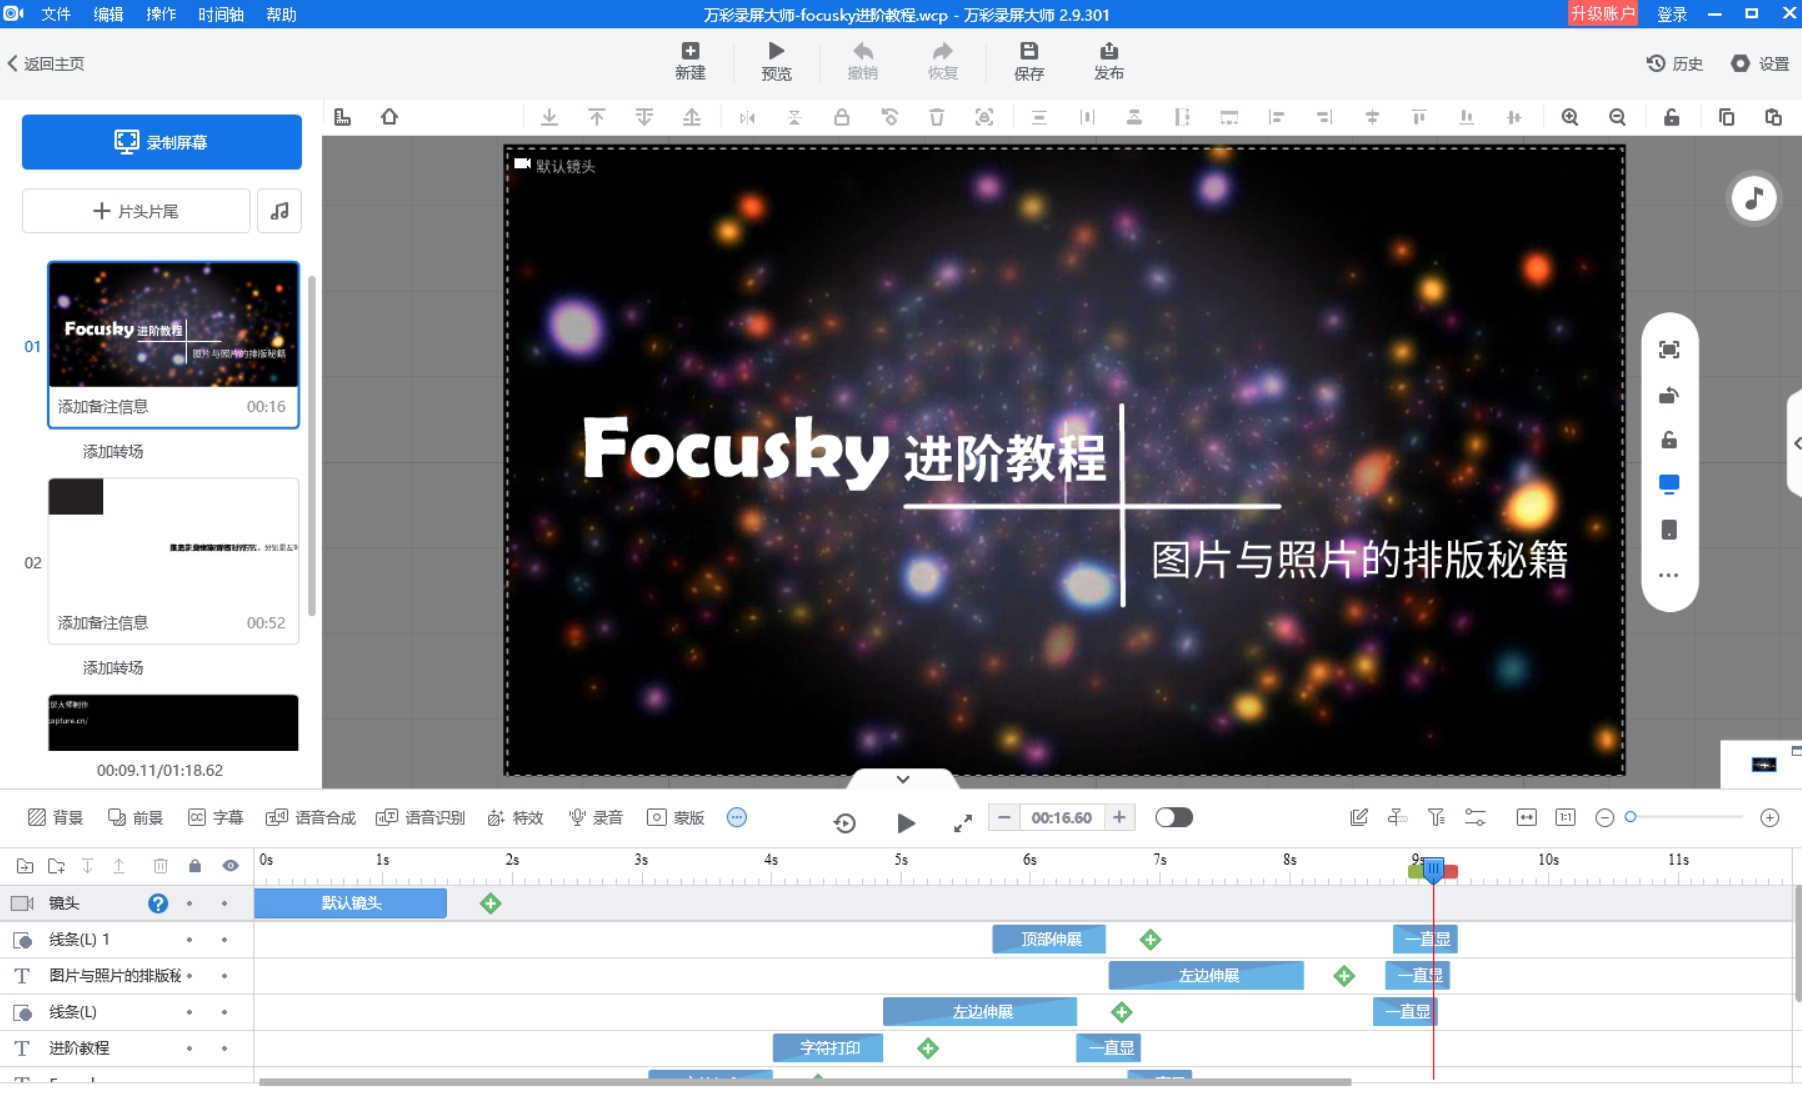1802x1096 pixels.
Task: Click the fit-to-screen icon in right canvas panel
Action: [1669, 349]
